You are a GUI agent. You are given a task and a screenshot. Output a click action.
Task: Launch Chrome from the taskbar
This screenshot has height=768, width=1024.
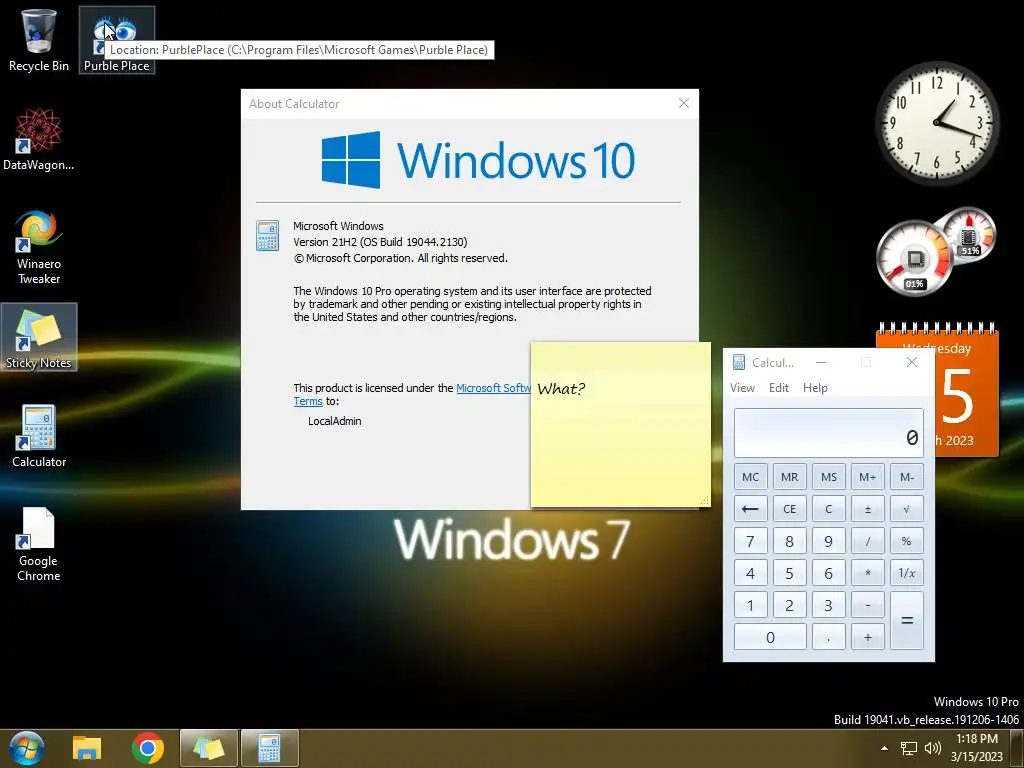tap(148, 748)
